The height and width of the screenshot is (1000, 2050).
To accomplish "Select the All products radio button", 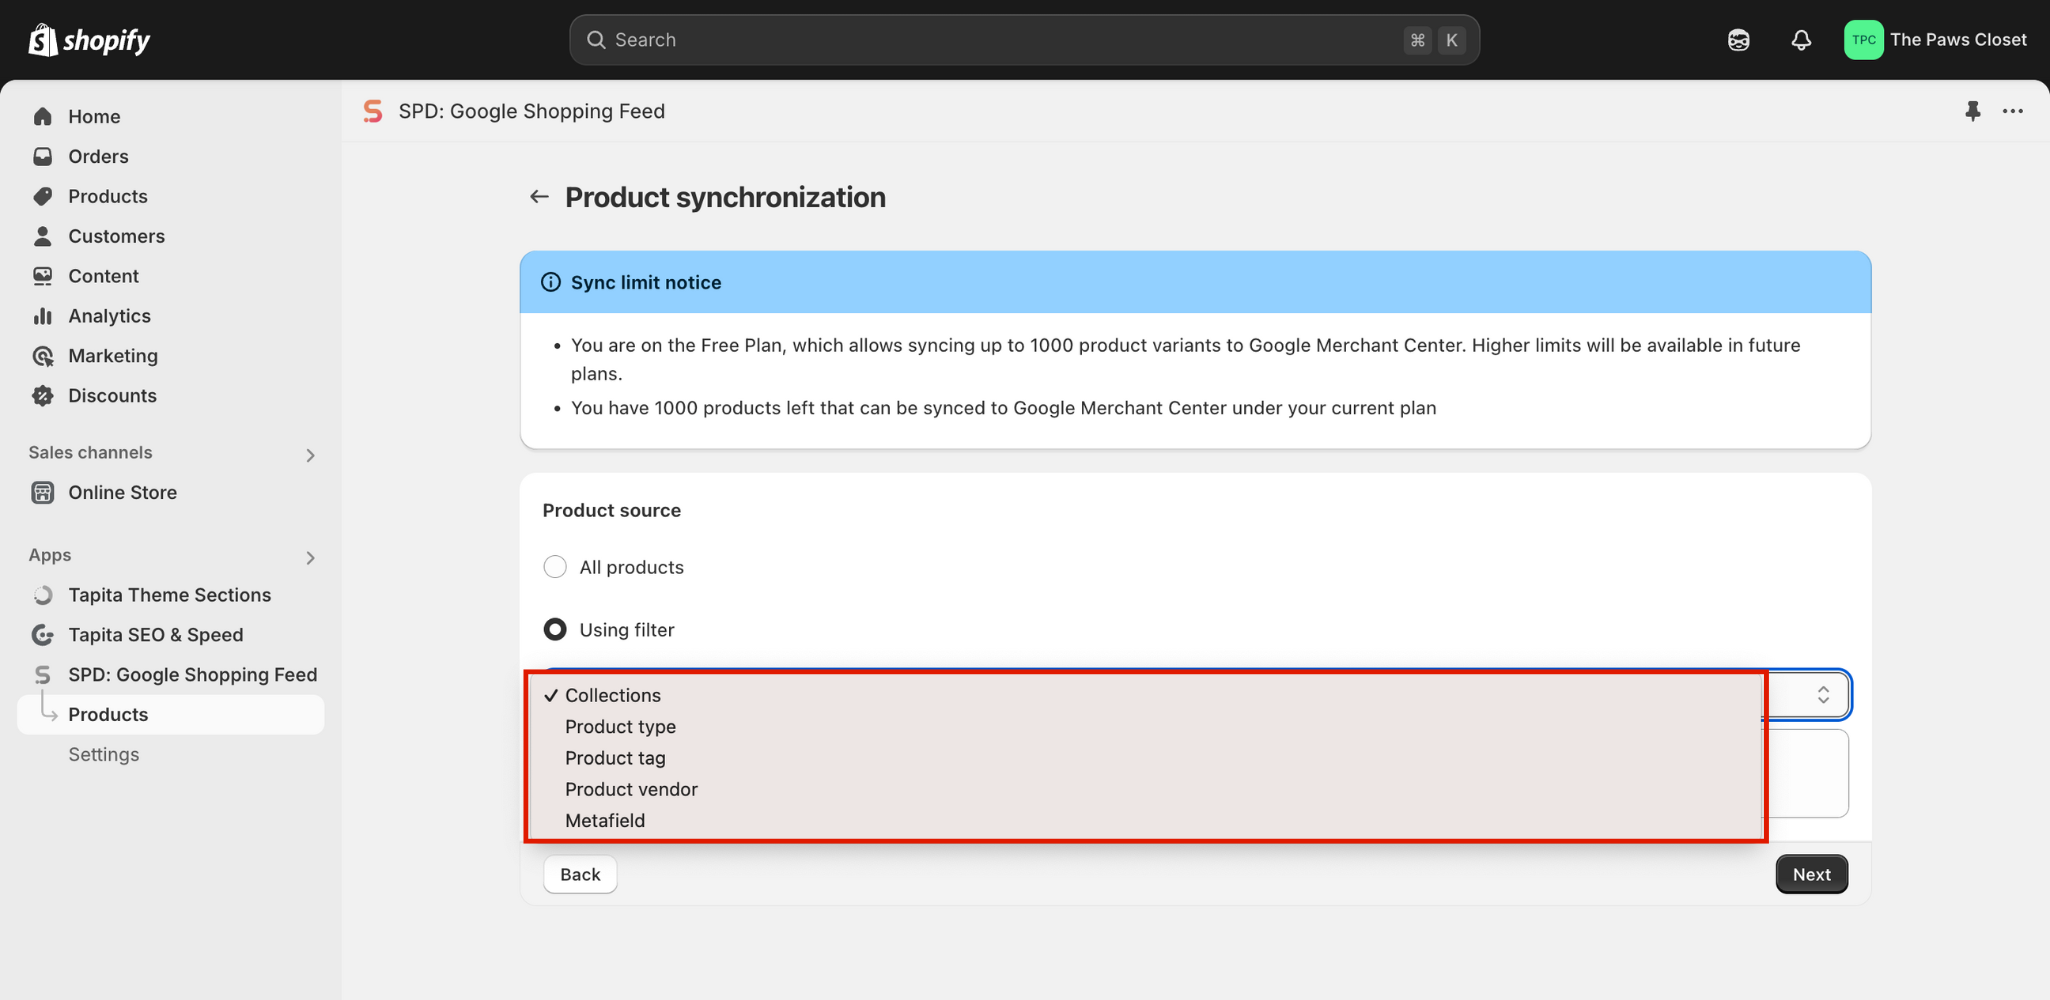I will pyautogui.click(x=555, y=567).
